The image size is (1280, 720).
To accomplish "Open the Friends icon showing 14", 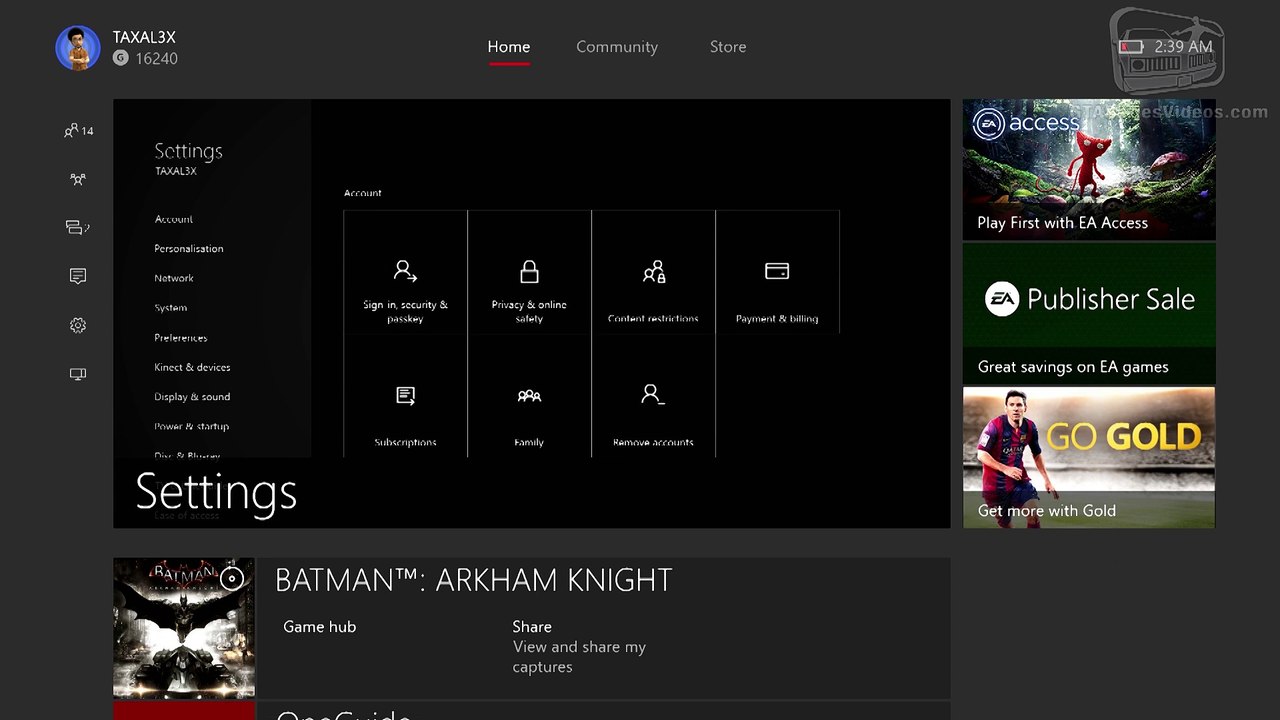I will click(78, 130).
